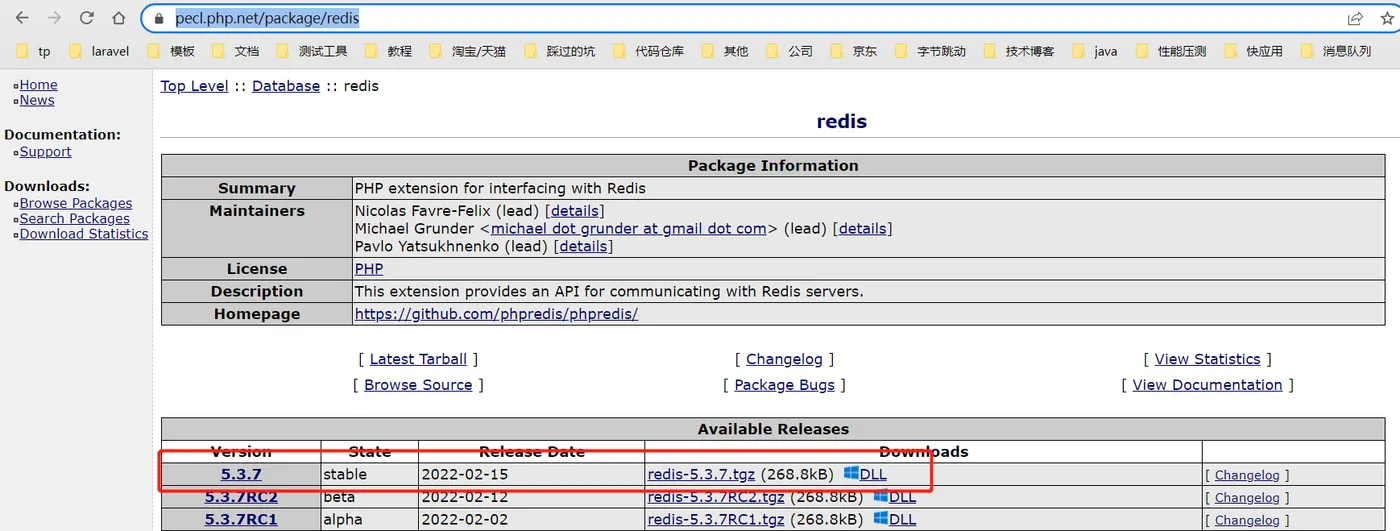
Task: Open the 代码仓库 bookmark folder
Action: tap(648, 51)
